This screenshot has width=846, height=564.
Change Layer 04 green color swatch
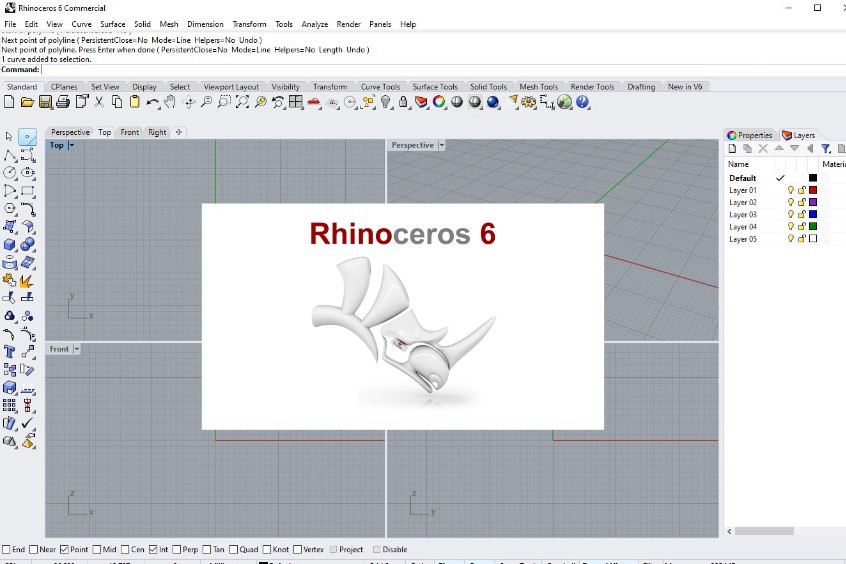click(813, 226)
